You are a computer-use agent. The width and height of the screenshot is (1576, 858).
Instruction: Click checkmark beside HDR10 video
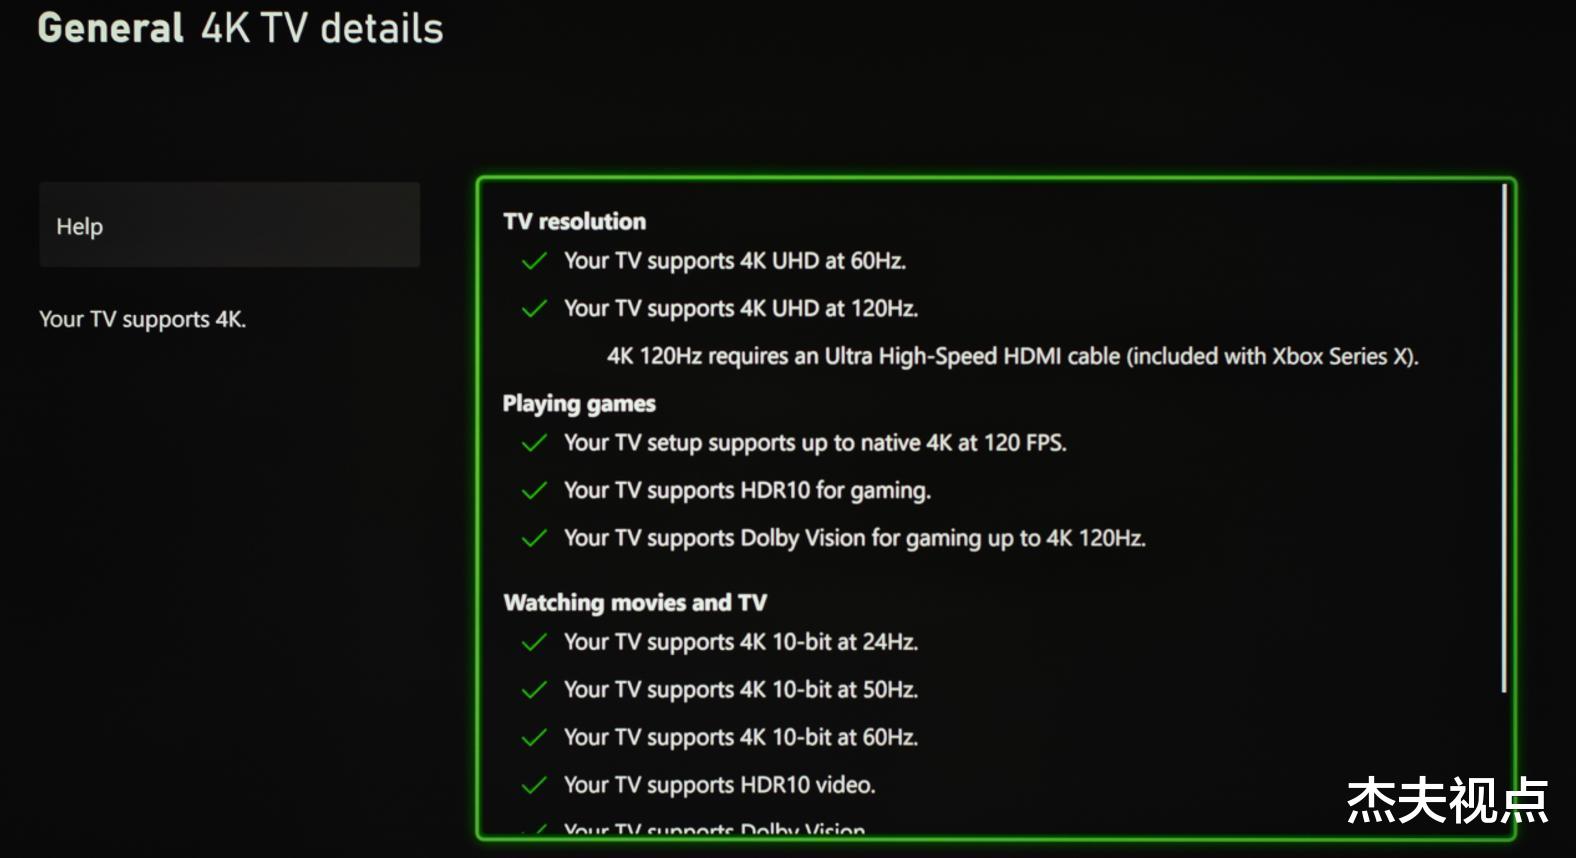tap(535, 786)
